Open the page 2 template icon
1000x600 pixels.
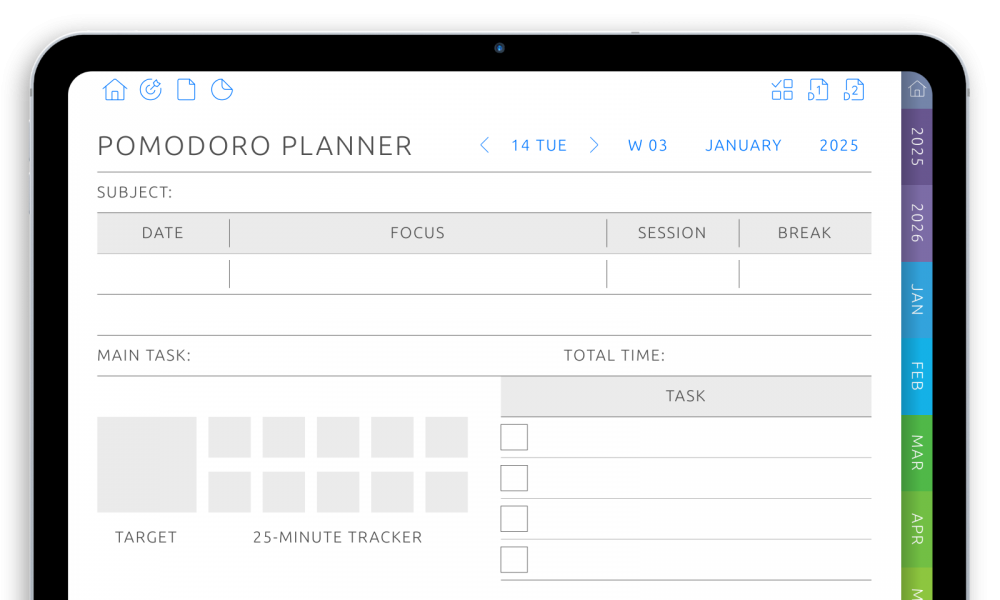pyautogui.click(x=853, y=90)
